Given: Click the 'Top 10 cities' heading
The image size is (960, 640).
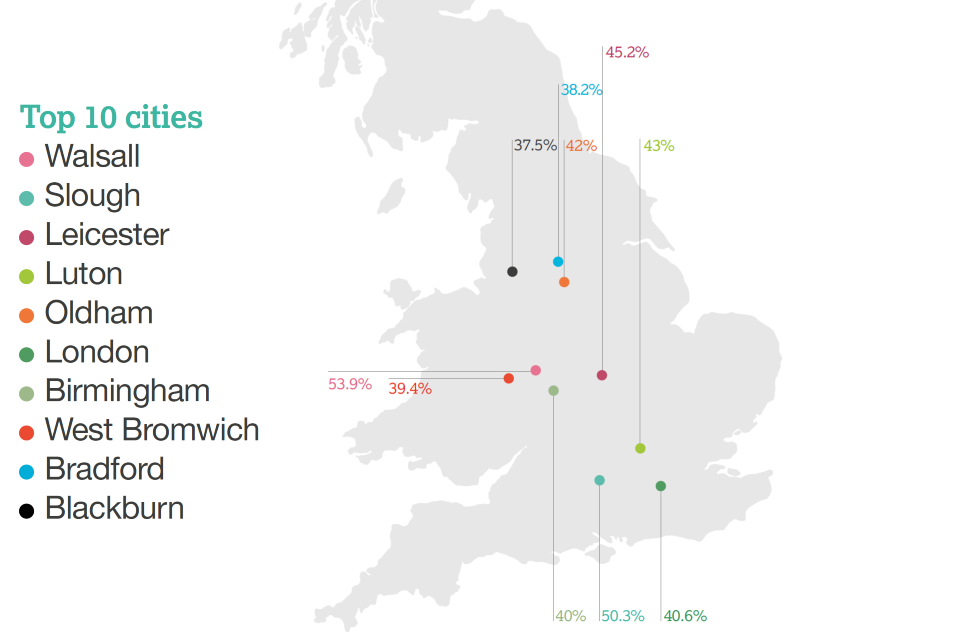Looking at the screenshot, I should (111, 117).
